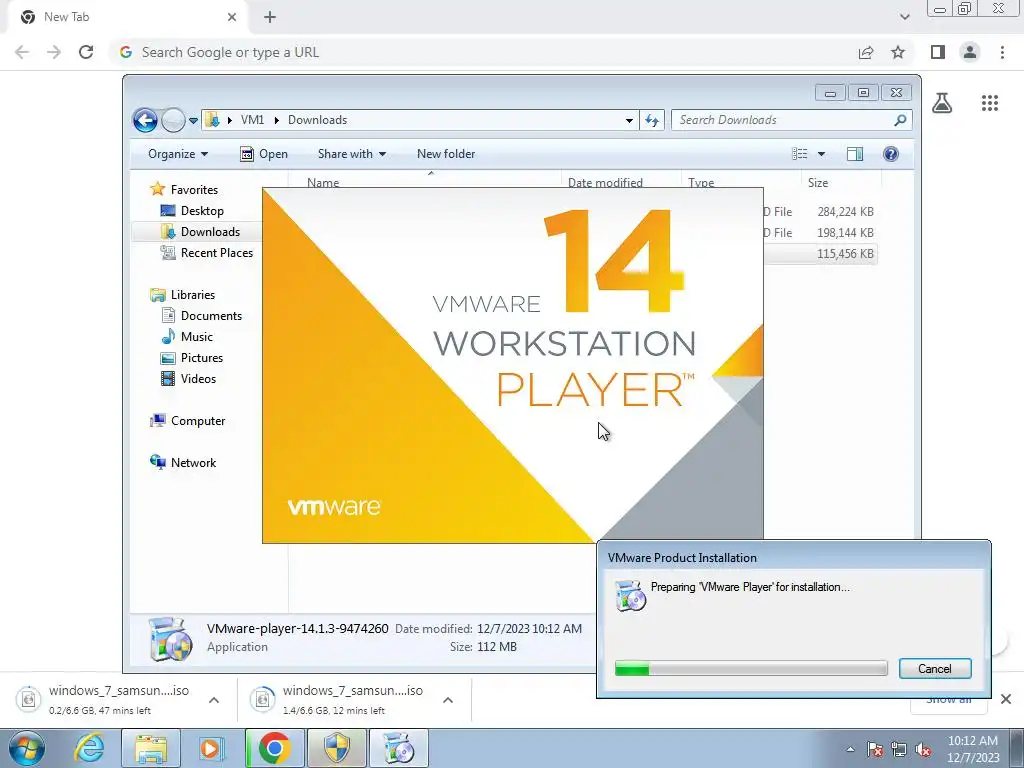Close the New Tab tab

[232, 17]
